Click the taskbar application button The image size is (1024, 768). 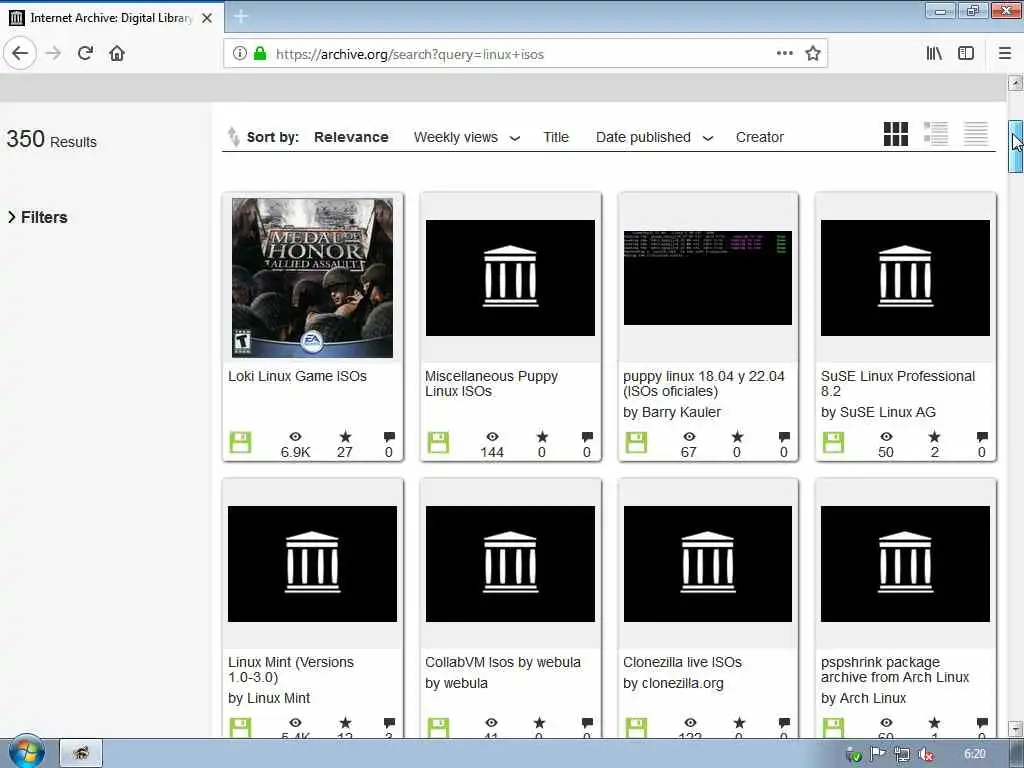[x=81, y=753]
